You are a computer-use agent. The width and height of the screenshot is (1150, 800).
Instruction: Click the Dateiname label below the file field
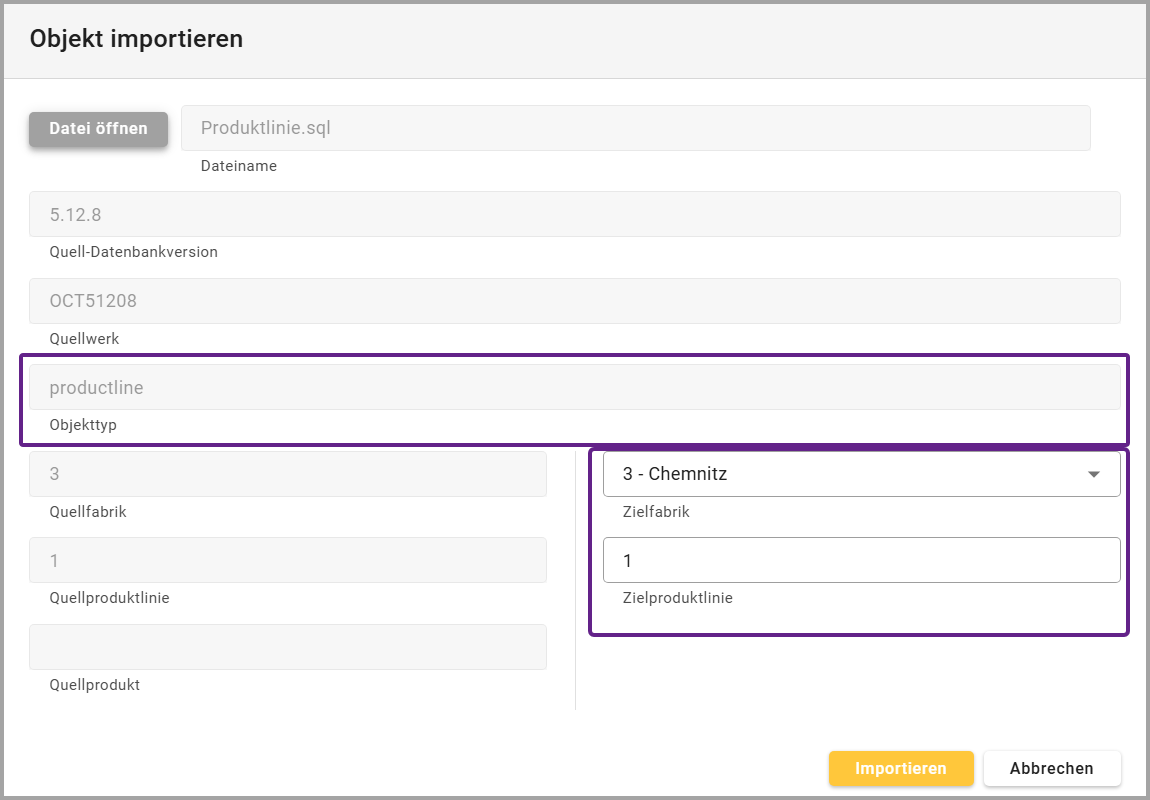239,166
